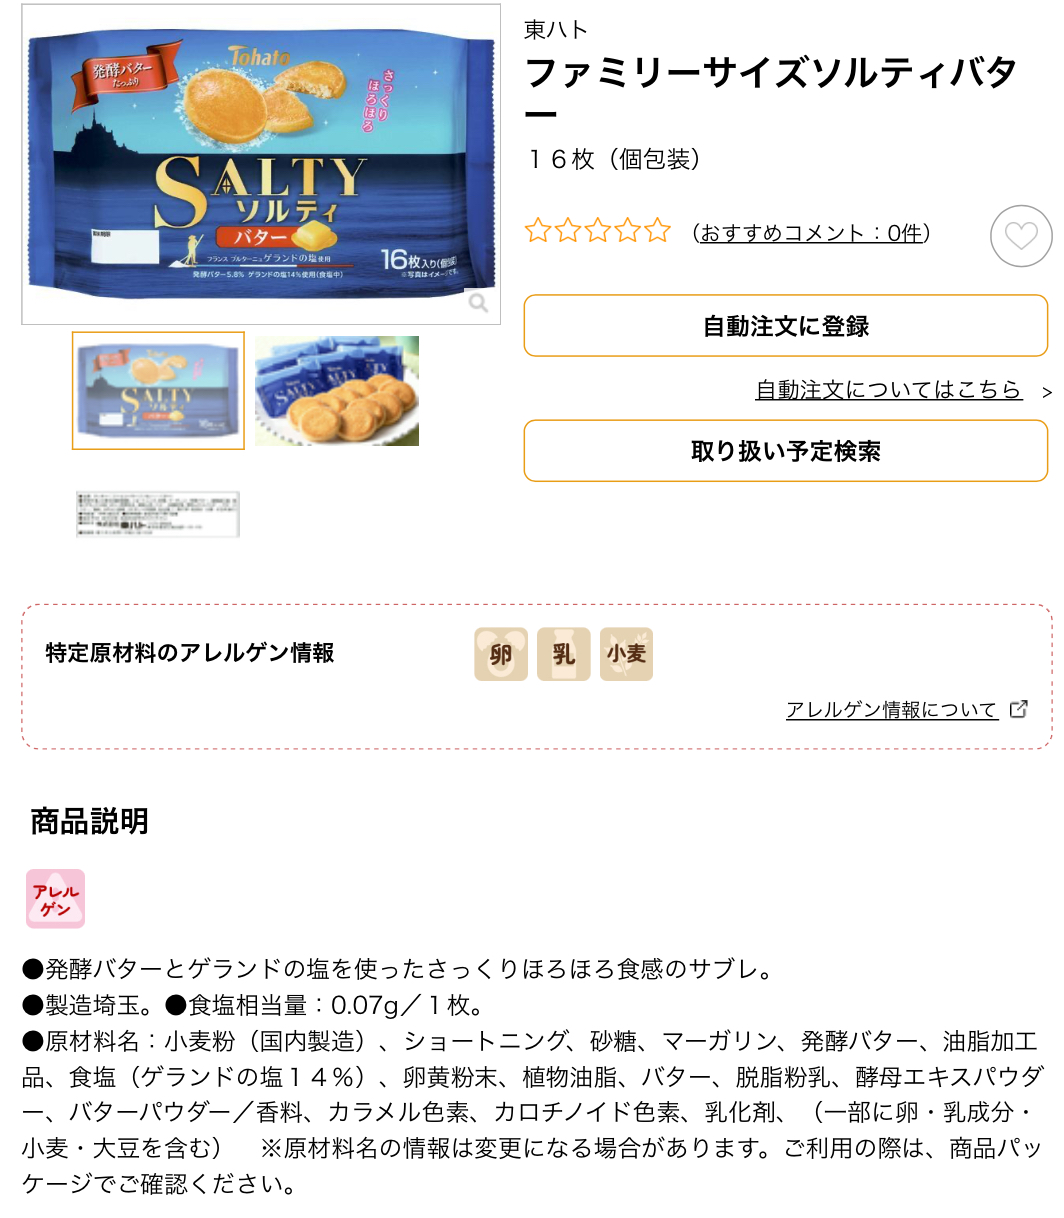
Task: Click the first rating star
Action: pyautogui.click(x=538, y=231)
